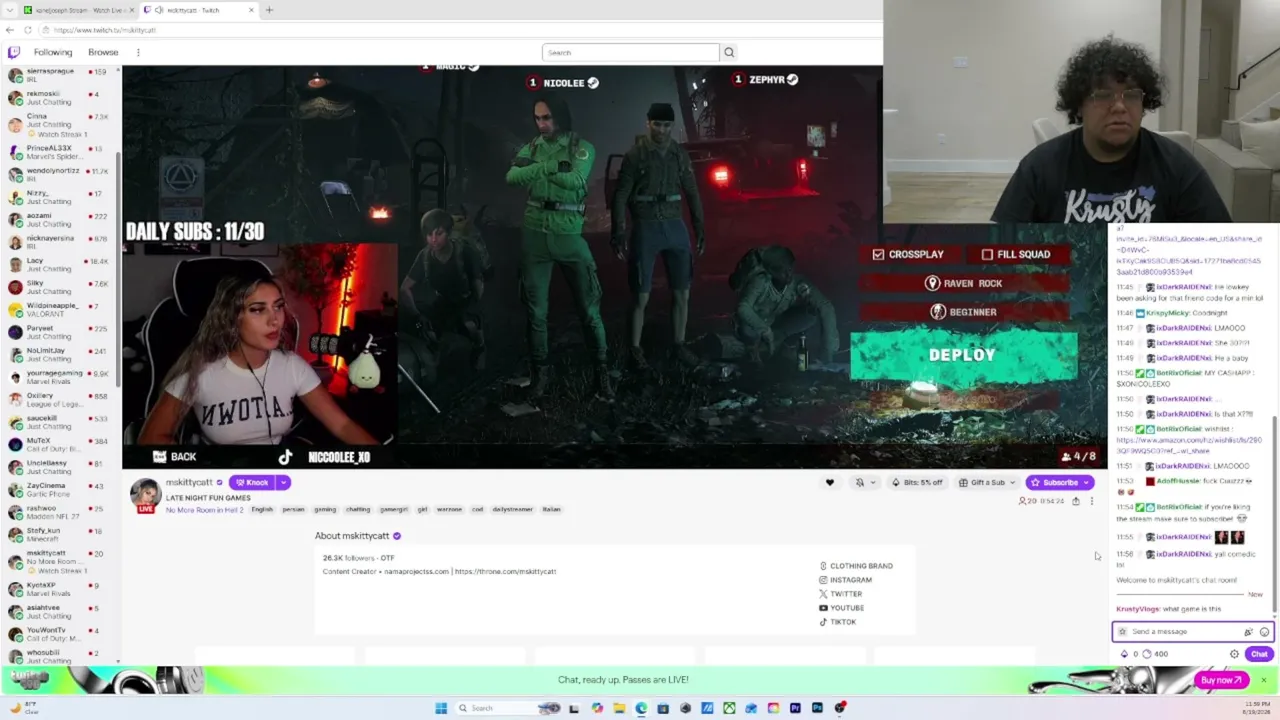Open yourragegaming channel in the sidebar
The image size is (1280, 720).
[x=60, y=377]
